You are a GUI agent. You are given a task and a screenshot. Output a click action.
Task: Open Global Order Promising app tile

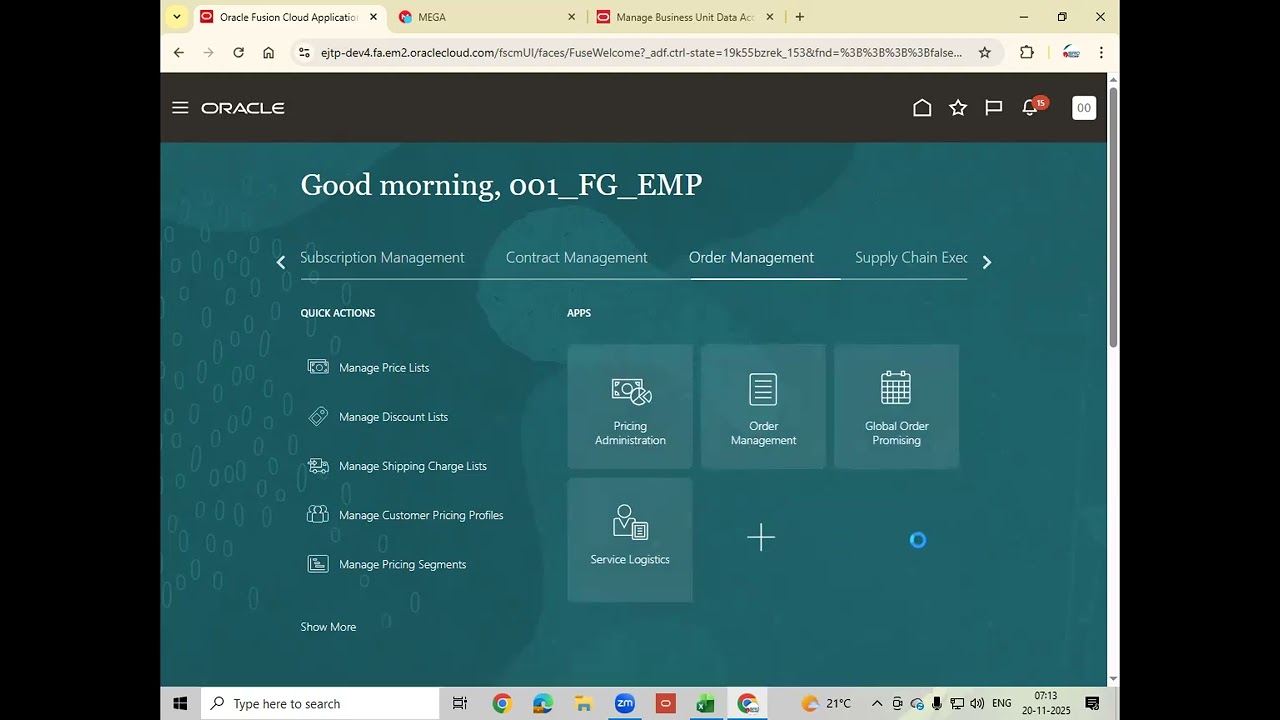(x=896, y=407)
